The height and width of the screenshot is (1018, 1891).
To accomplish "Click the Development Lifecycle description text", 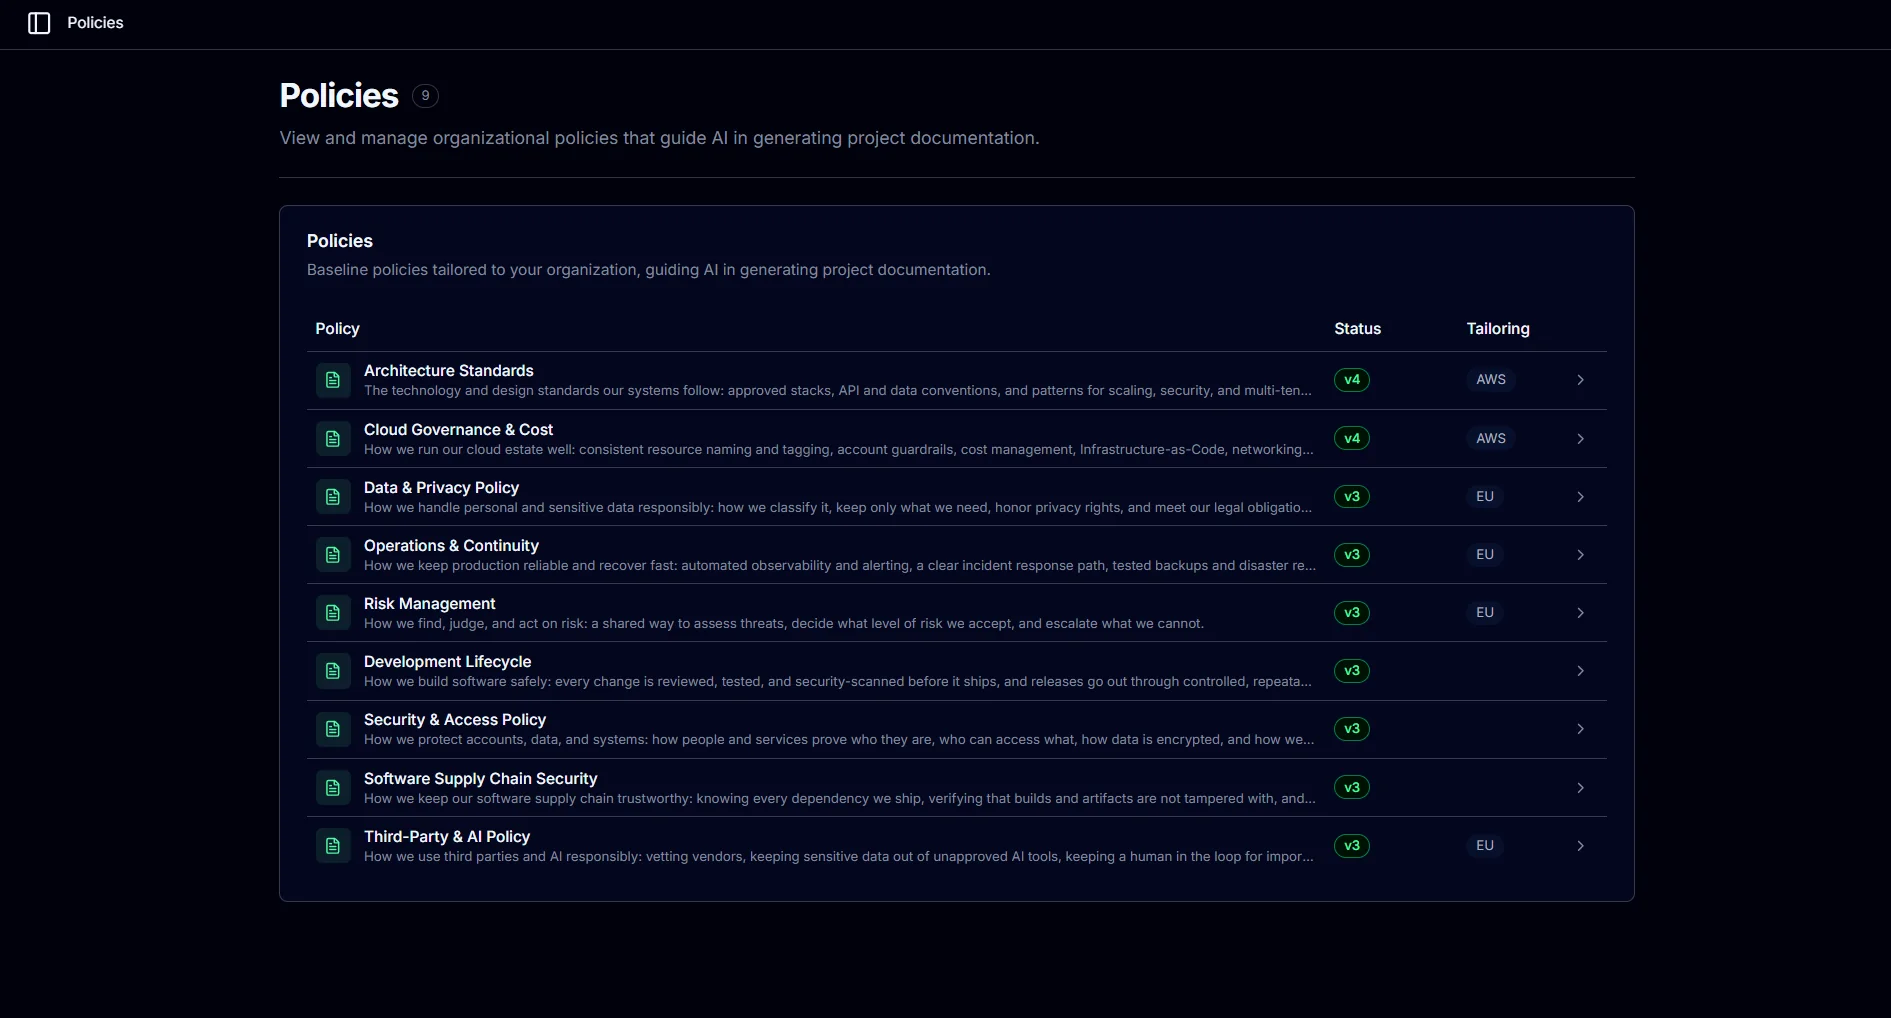I will pos(838,682).
